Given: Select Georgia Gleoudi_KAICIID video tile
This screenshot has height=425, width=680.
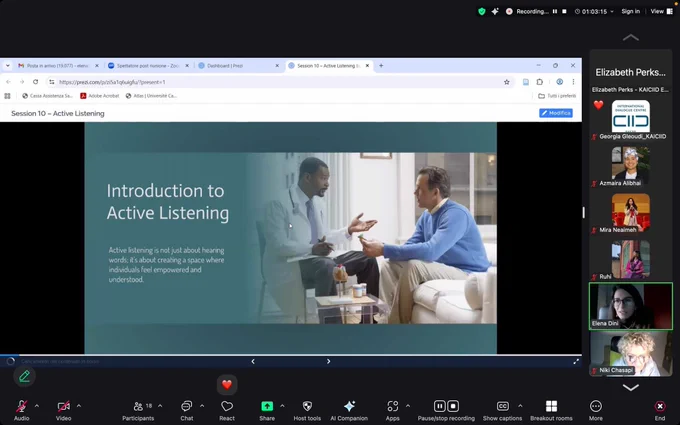Looking at the screenshot, I should tap(631, 119).
